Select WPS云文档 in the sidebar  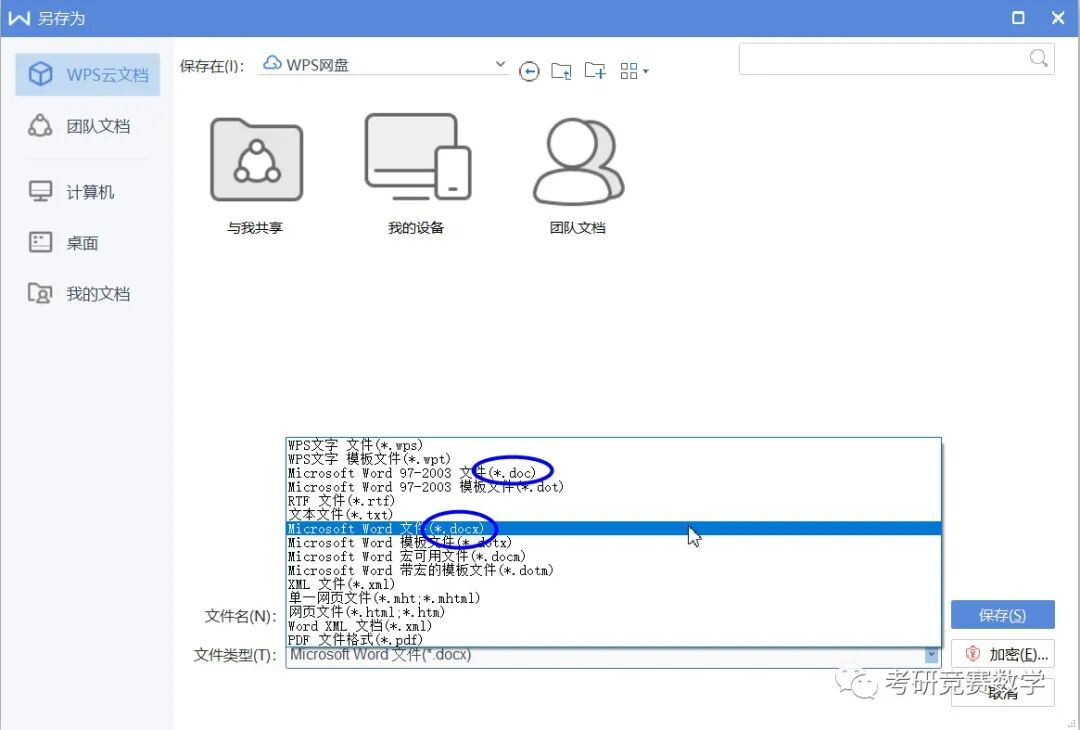(x=87, y=74)
